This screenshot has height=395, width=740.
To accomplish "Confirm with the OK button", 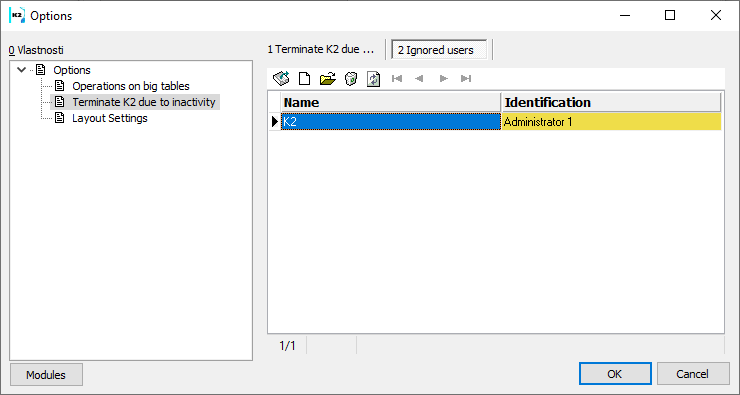I will tap(615, 374).
